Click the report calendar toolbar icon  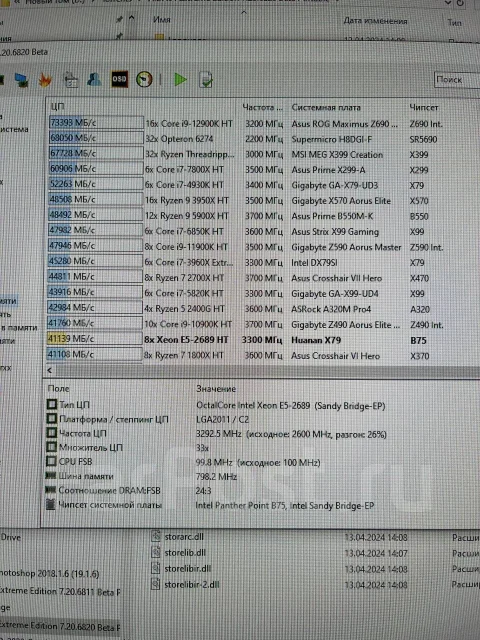pyautogui.click(x=71, y=80)
